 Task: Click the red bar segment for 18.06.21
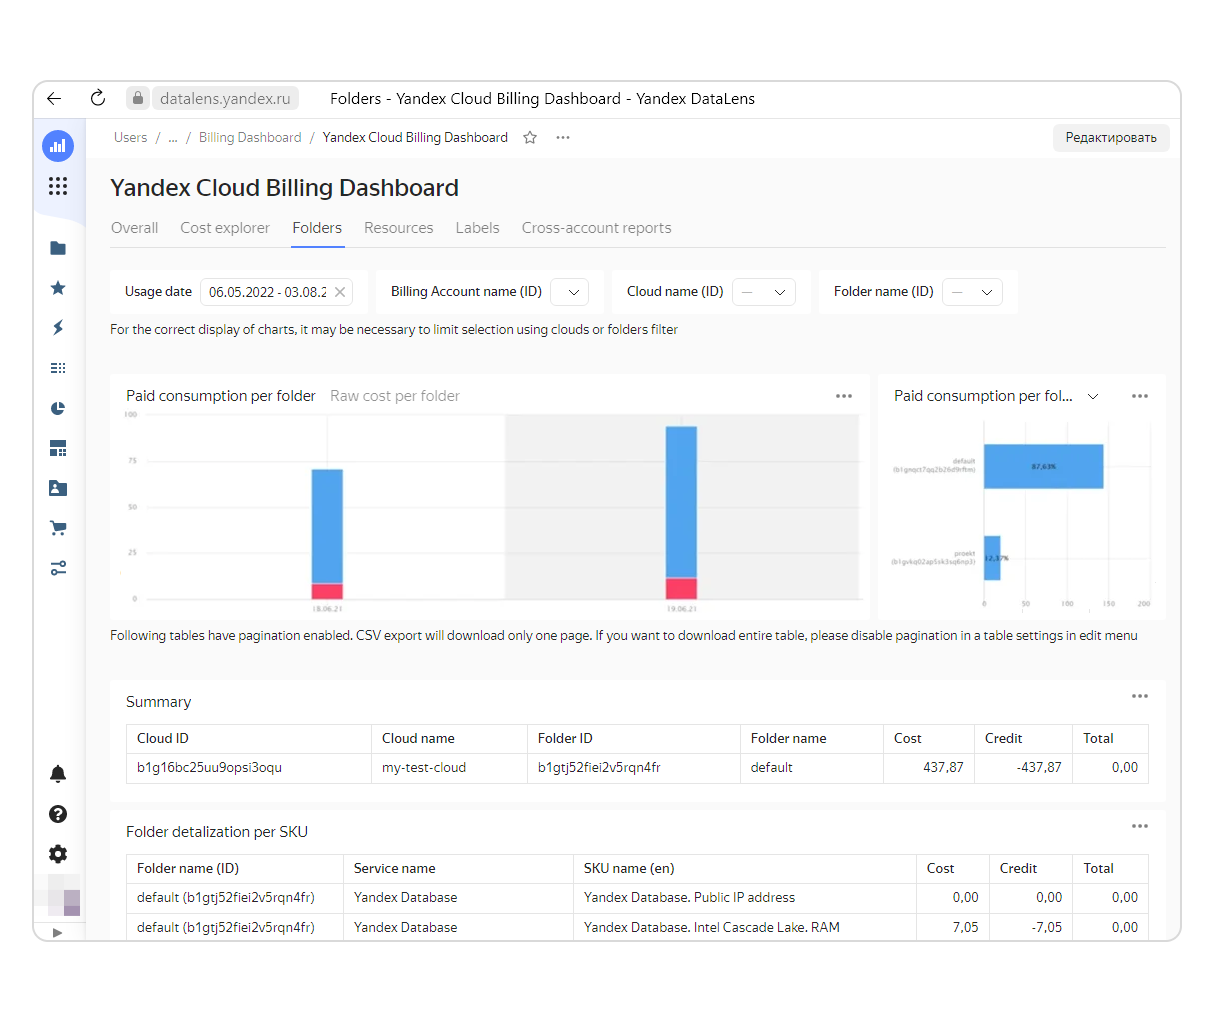327,591
